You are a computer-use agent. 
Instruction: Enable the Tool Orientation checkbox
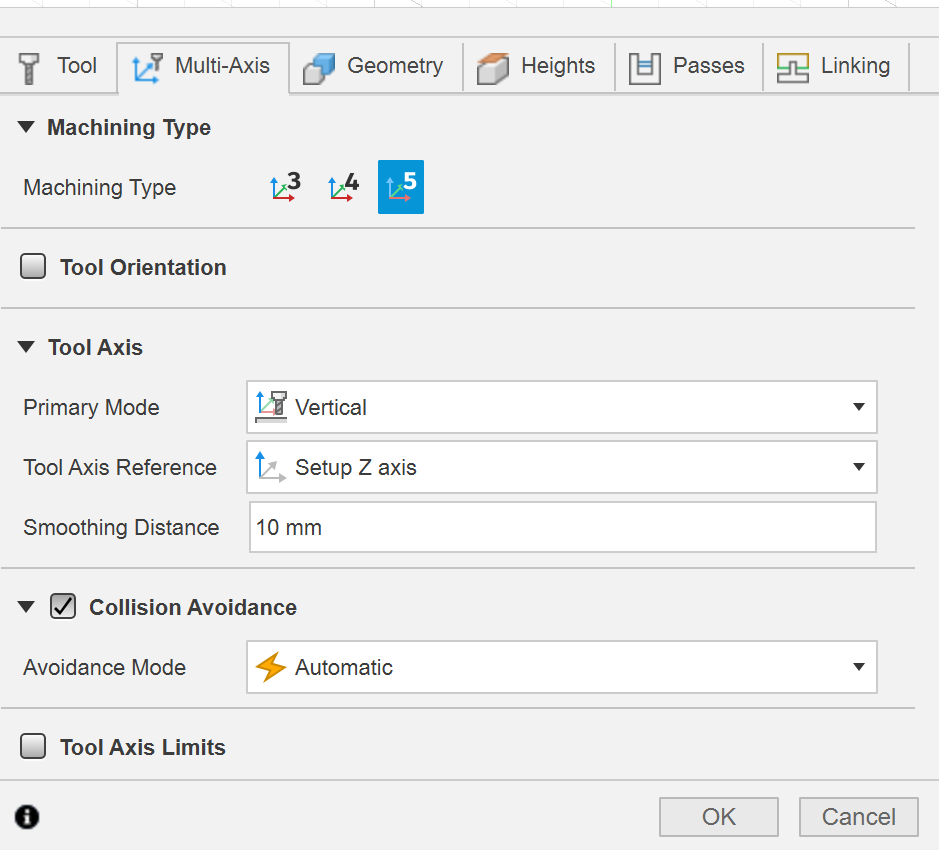point(34,267)
